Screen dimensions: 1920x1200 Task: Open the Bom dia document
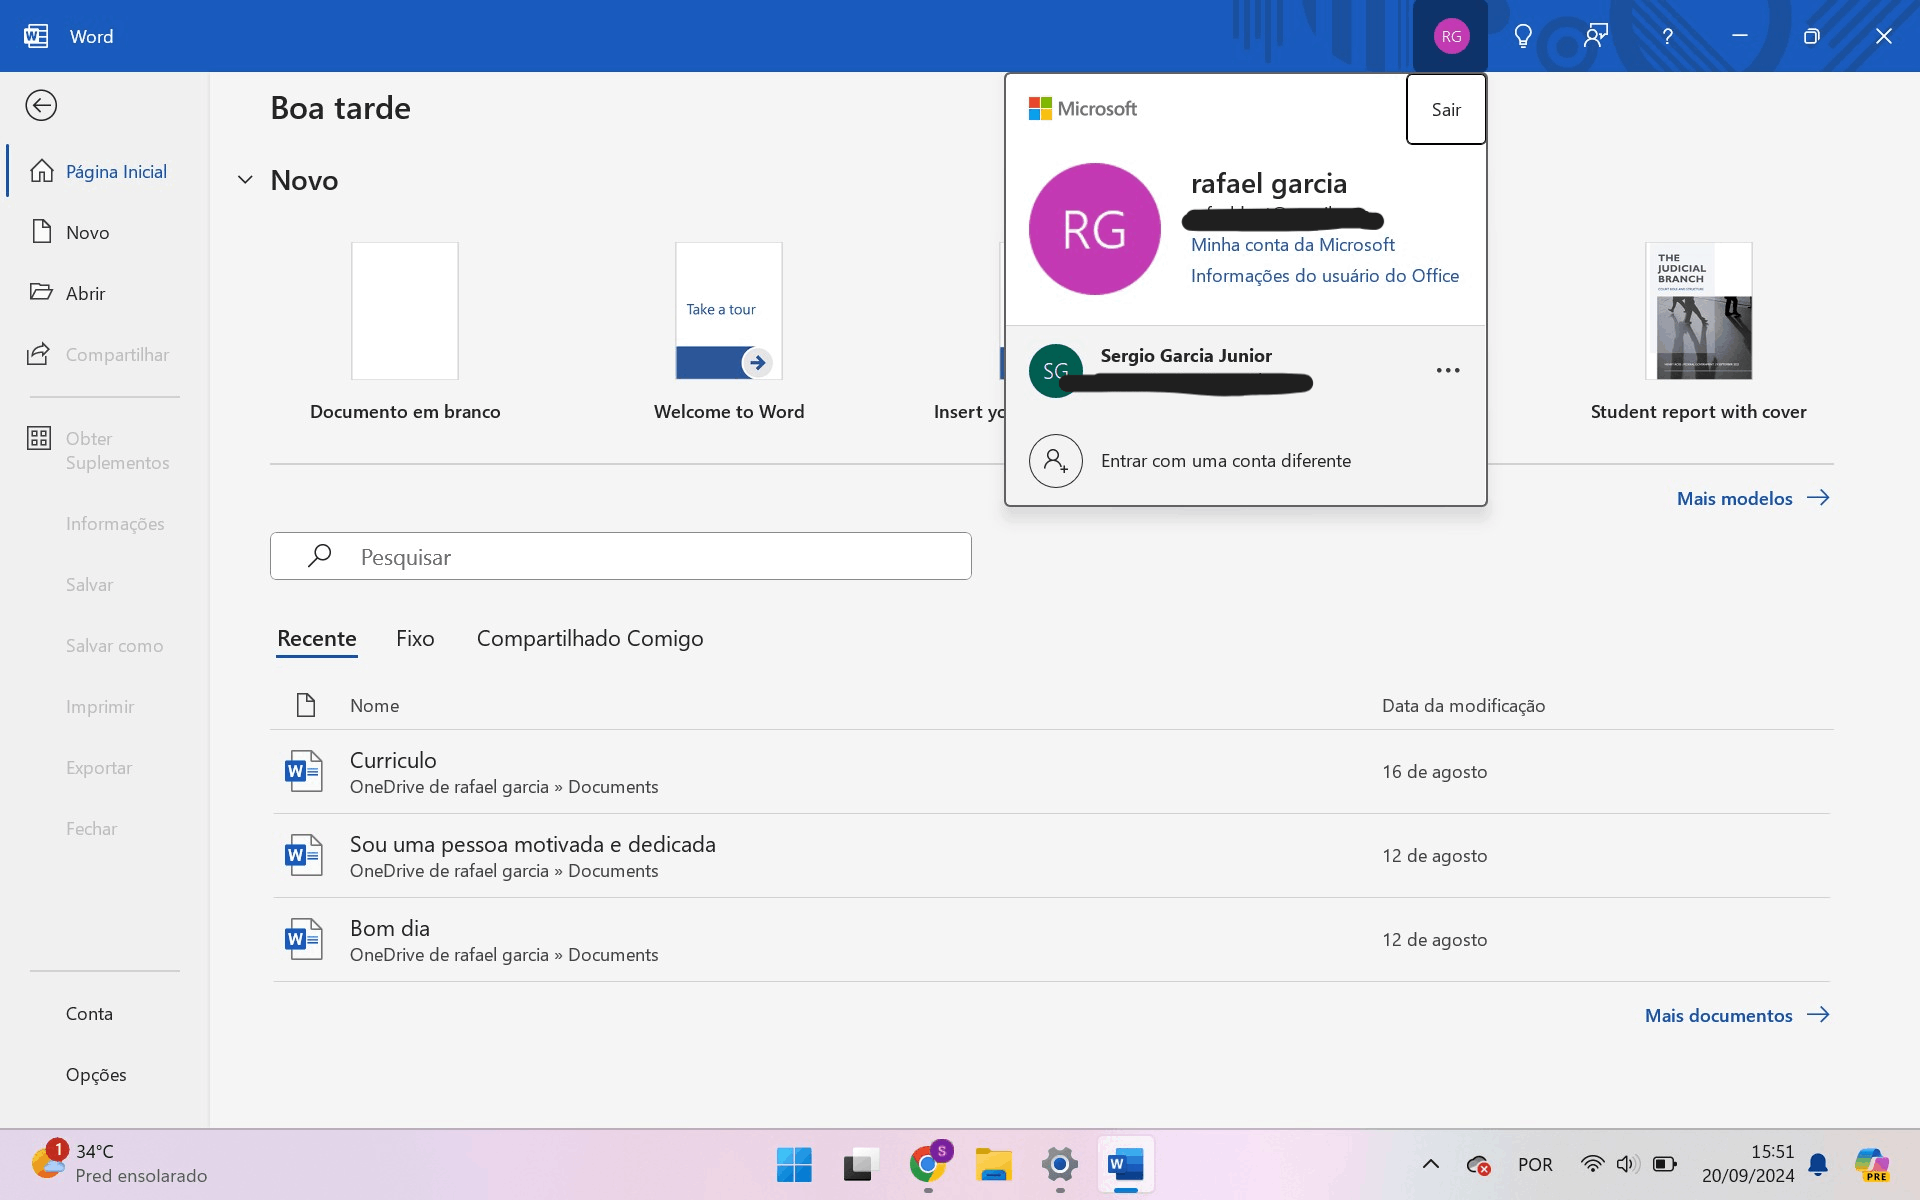1051,939
